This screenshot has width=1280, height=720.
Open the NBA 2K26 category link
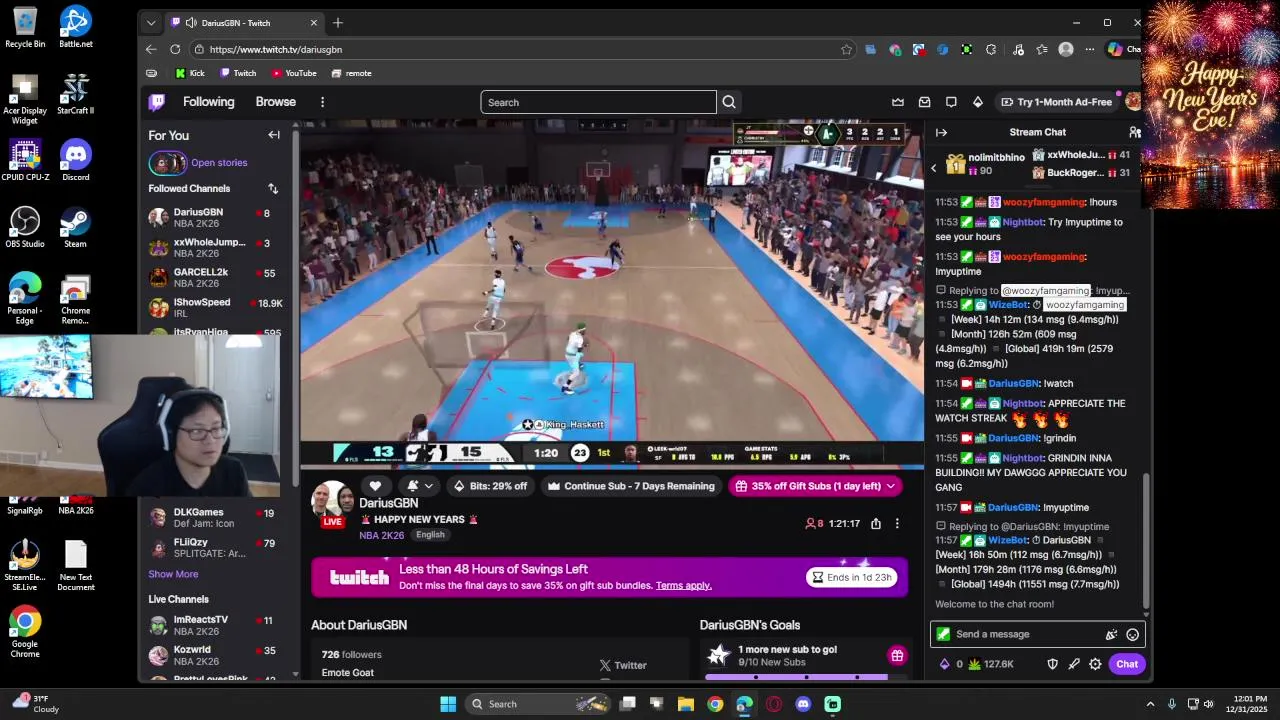point(381,535)
